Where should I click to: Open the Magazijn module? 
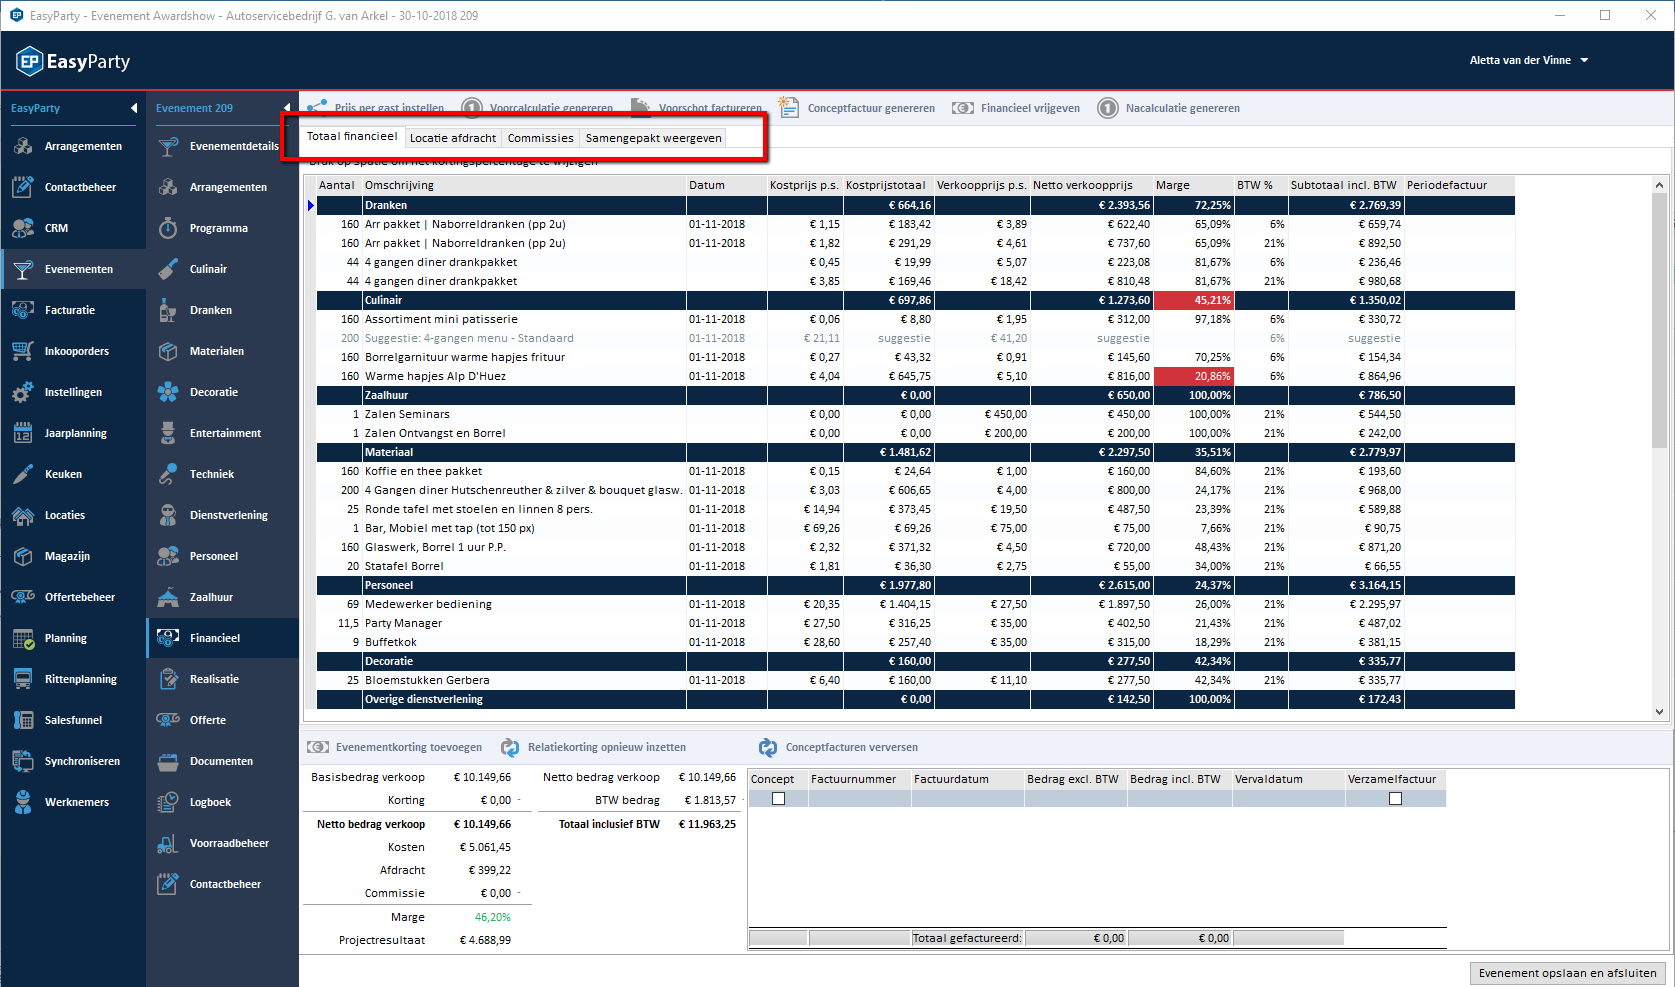click(x=73, y=556)
